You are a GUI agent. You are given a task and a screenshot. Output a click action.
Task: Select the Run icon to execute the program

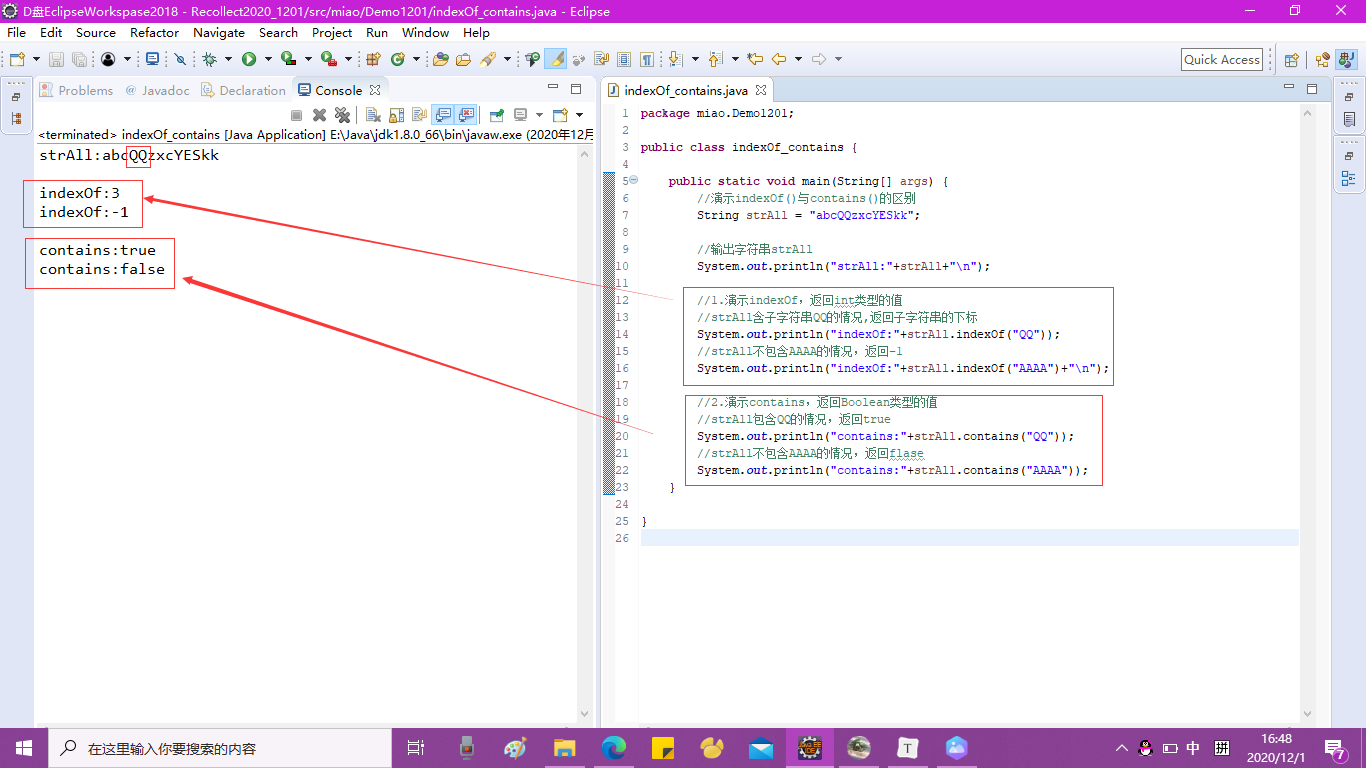coord(248,58)
